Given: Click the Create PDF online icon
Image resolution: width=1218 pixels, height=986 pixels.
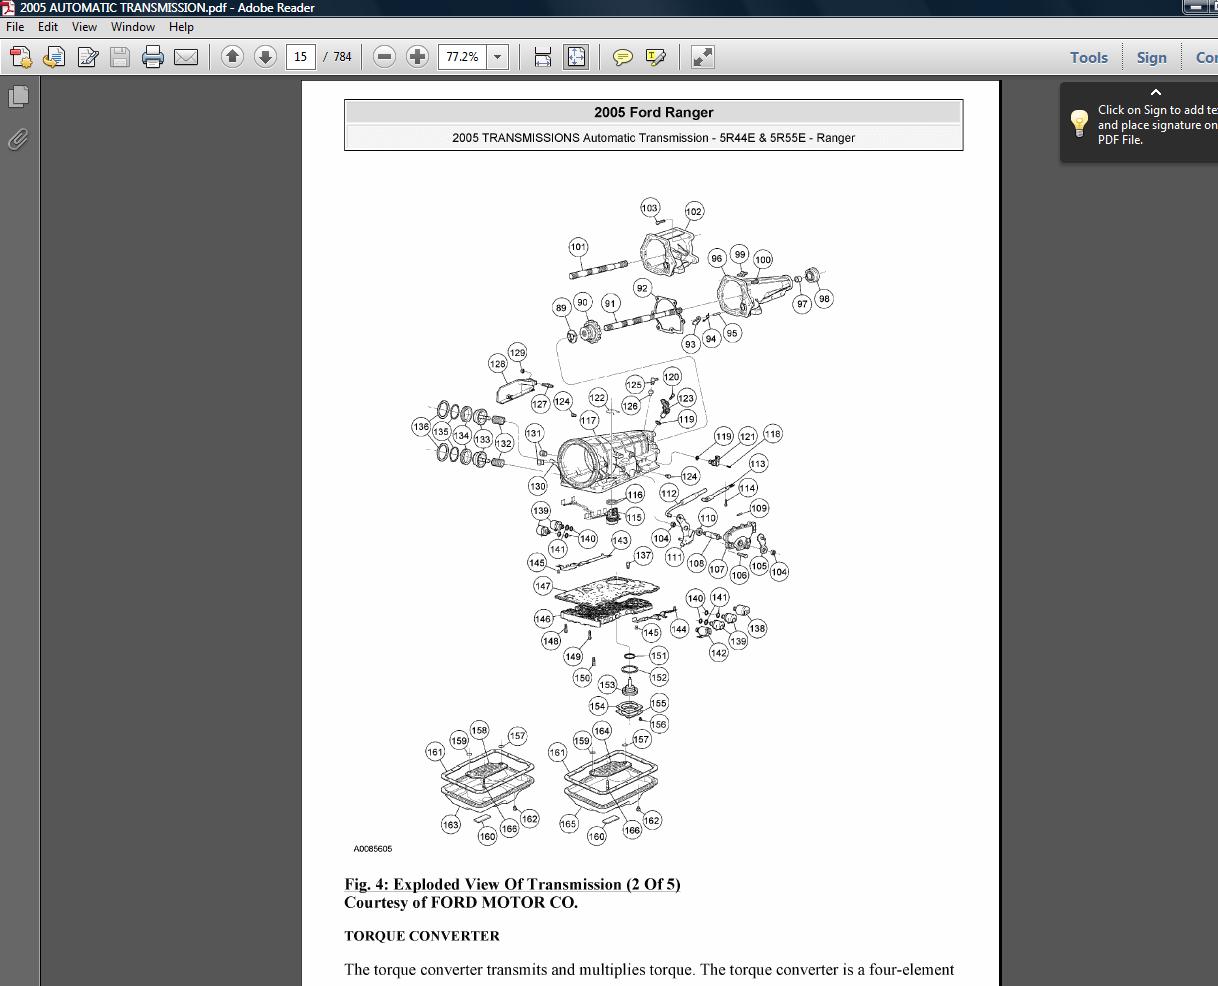Looking at the screenshot, I should click(x=20, y=57).
